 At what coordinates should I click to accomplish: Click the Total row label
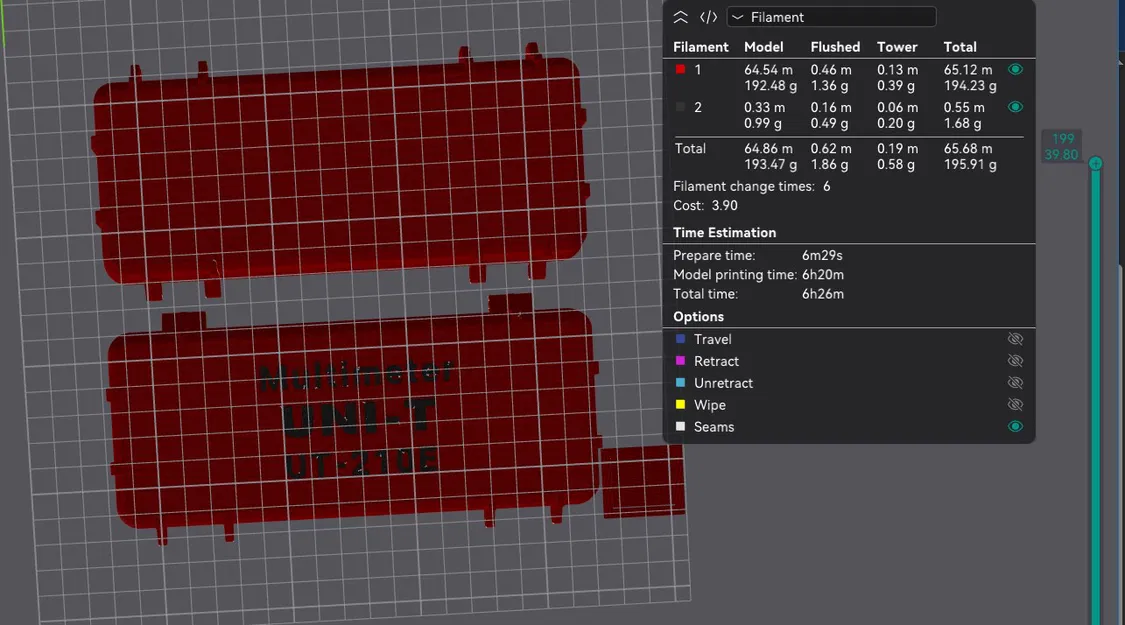pos(690,149)
